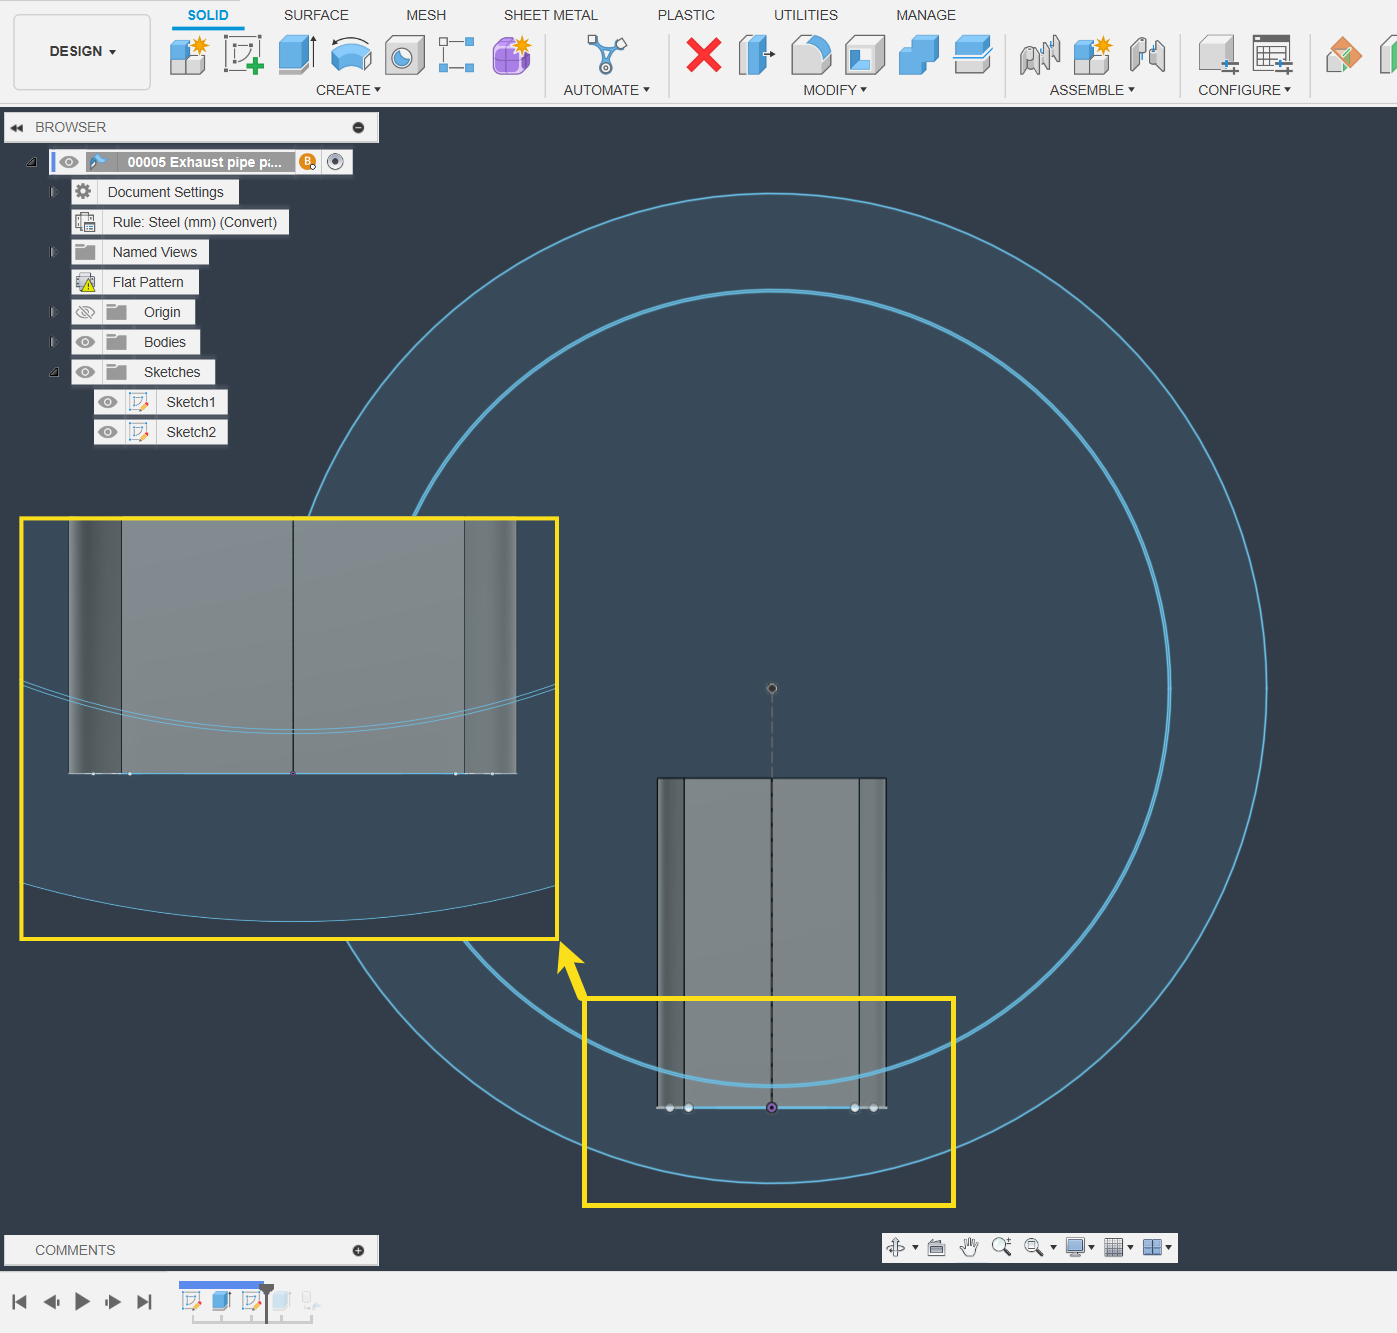Switch to the SURFACE tab
The height and width of the screenshot is (1333, 1397).
pyautogui.click(x=316, y=15)
